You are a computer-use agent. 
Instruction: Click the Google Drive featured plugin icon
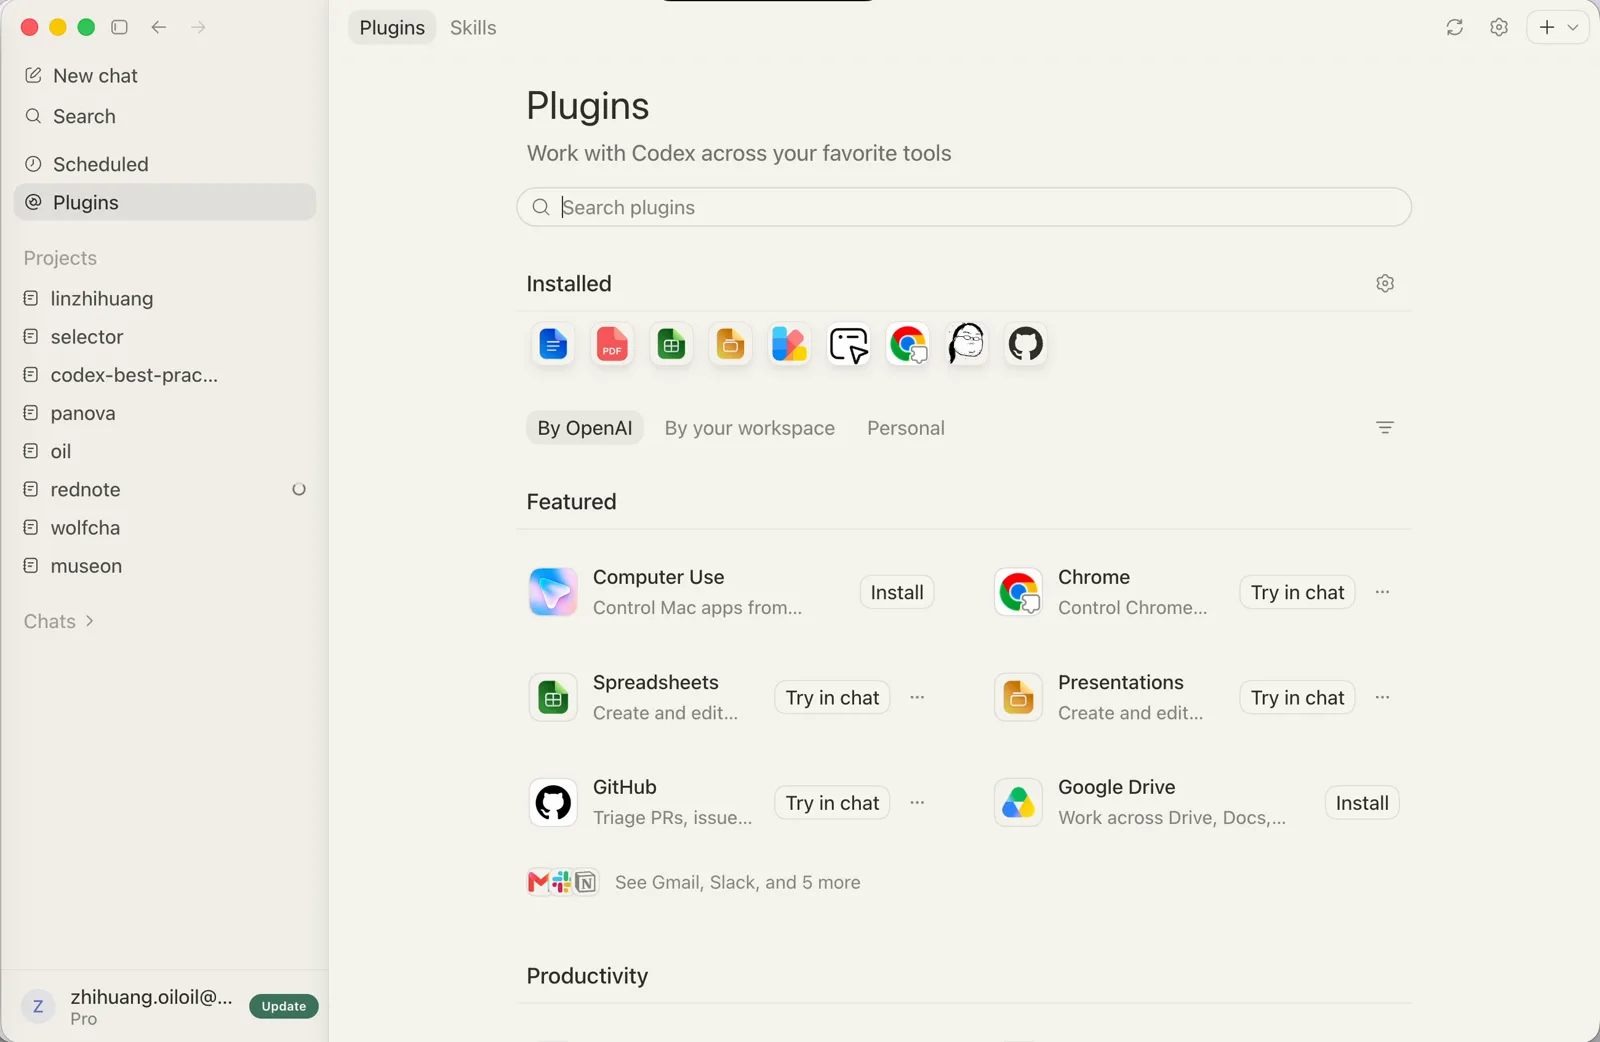[x=1018, y=802]
